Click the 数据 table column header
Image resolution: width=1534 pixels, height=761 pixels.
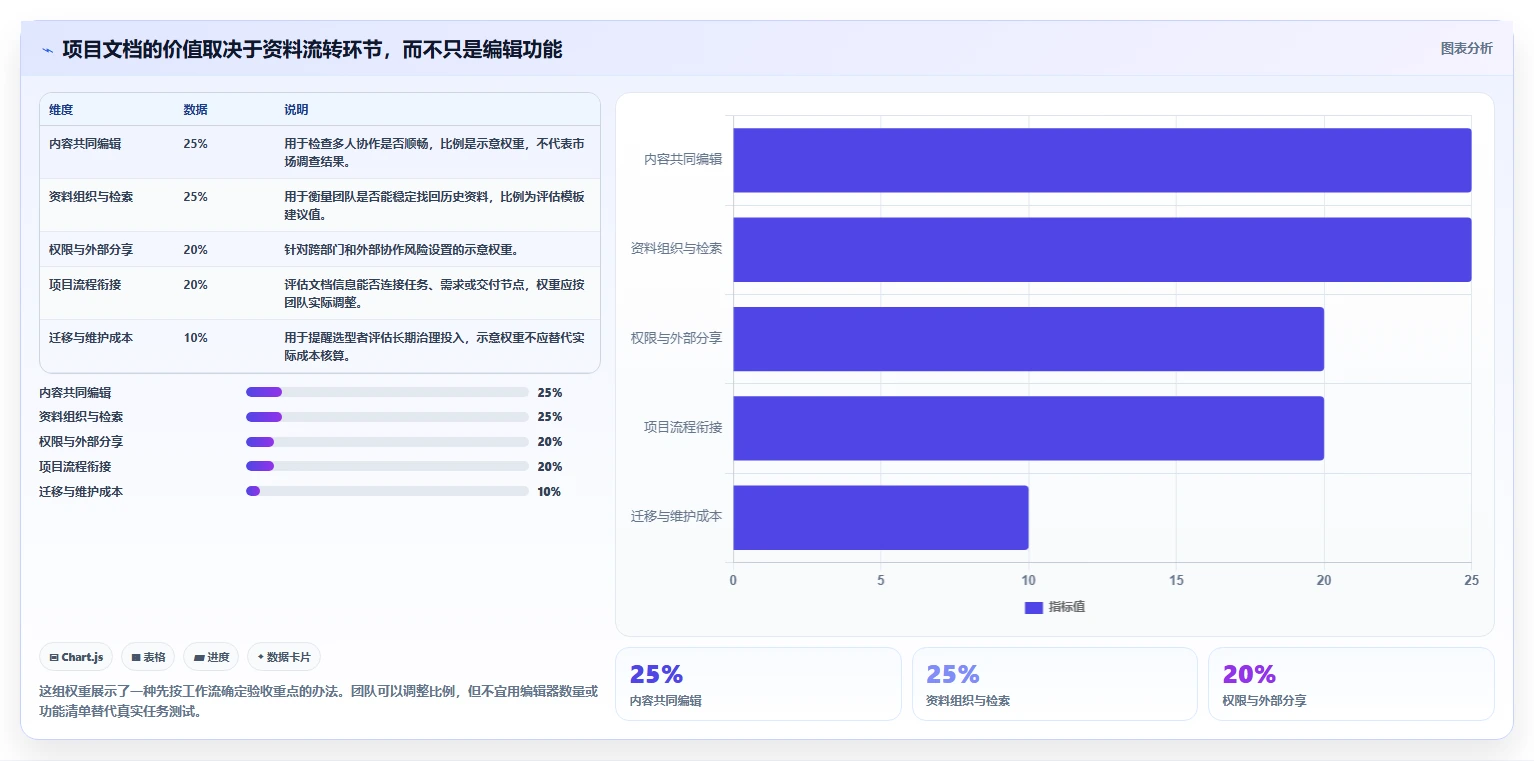click(196, 110)
